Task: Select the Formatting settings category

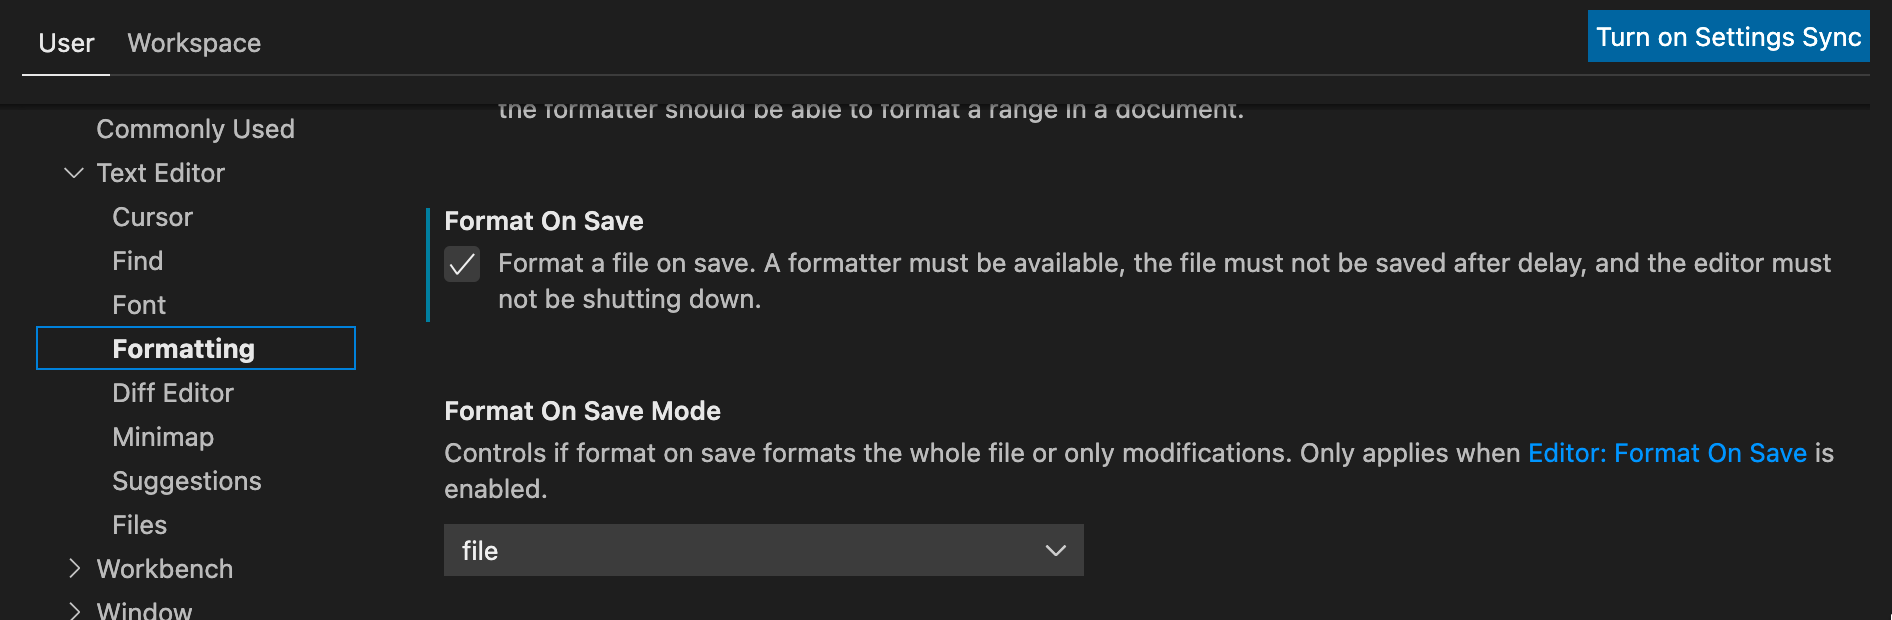Action: 196,348
